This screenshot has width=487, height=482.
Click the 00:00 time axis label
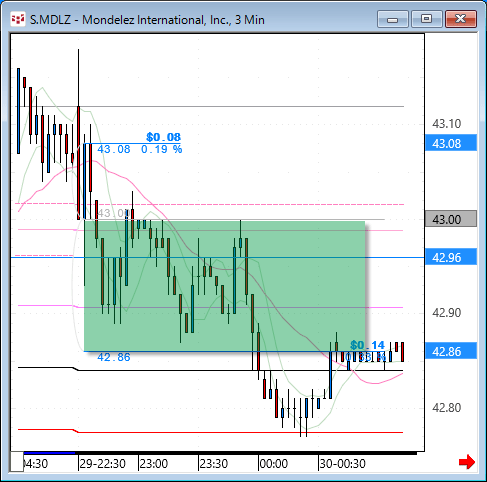[x=273, y=464]
